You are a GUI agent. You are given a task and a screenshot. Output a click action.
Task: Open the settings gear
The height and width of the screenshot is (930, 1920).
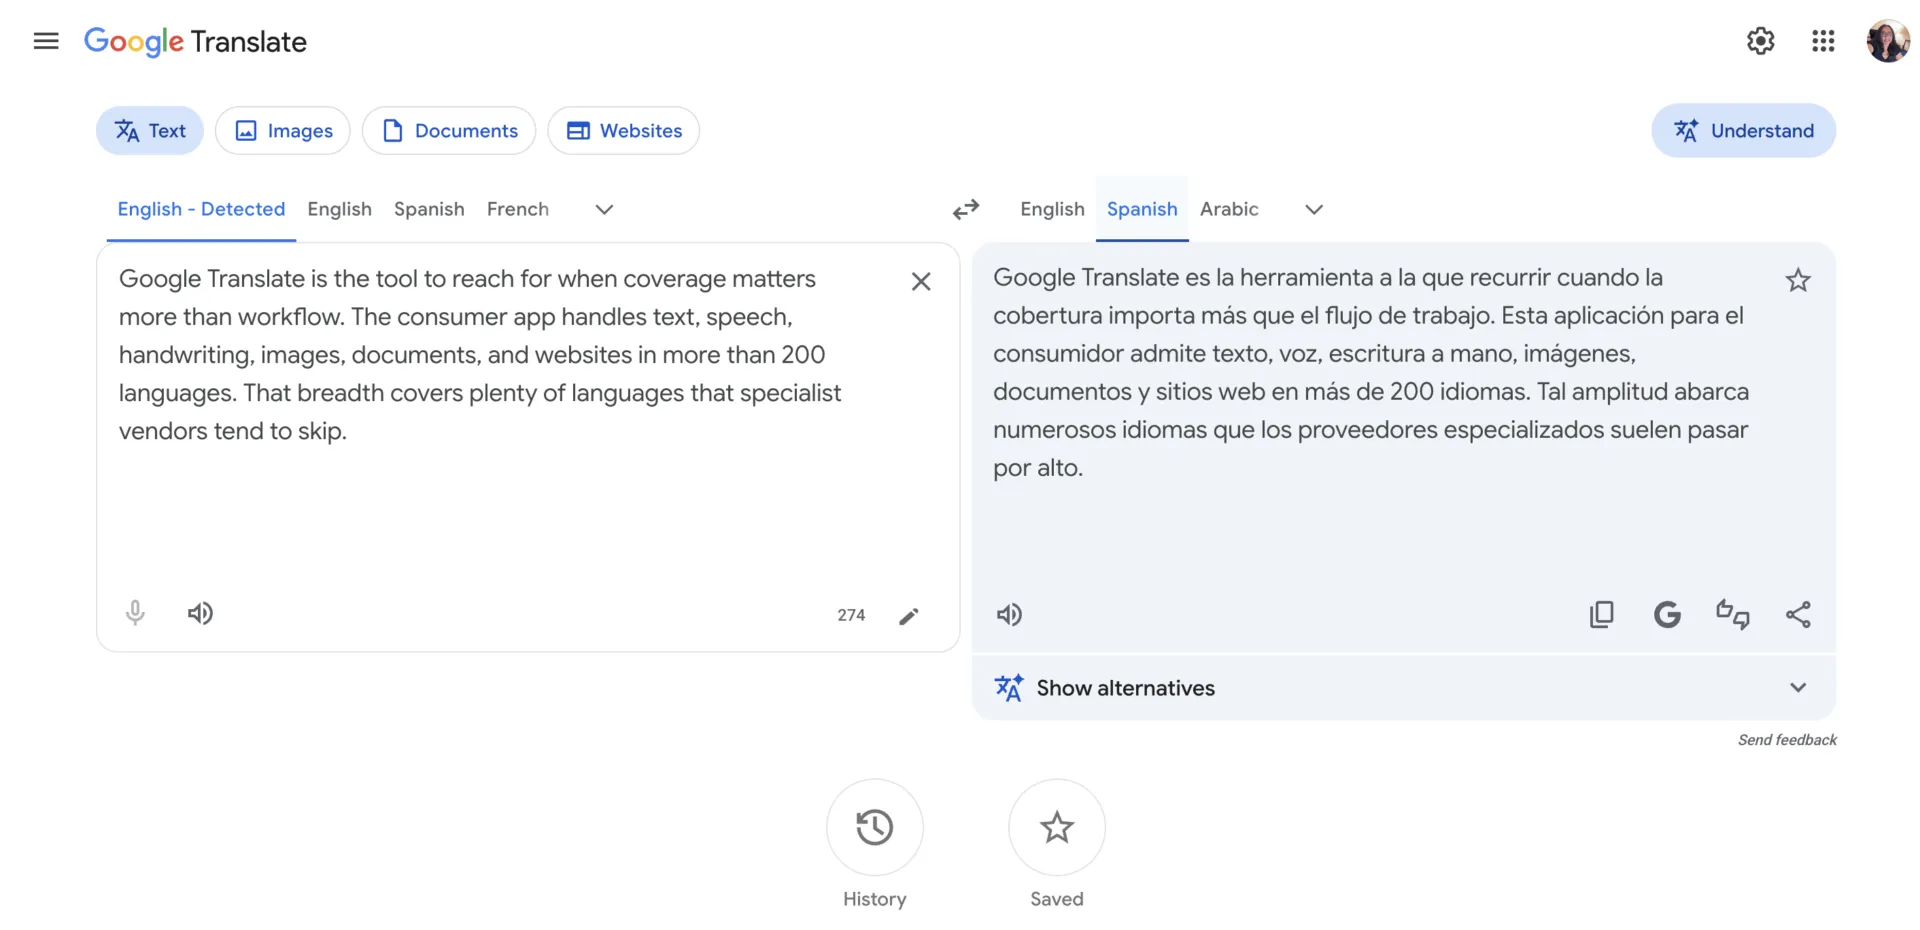[x=1760, y=41]
